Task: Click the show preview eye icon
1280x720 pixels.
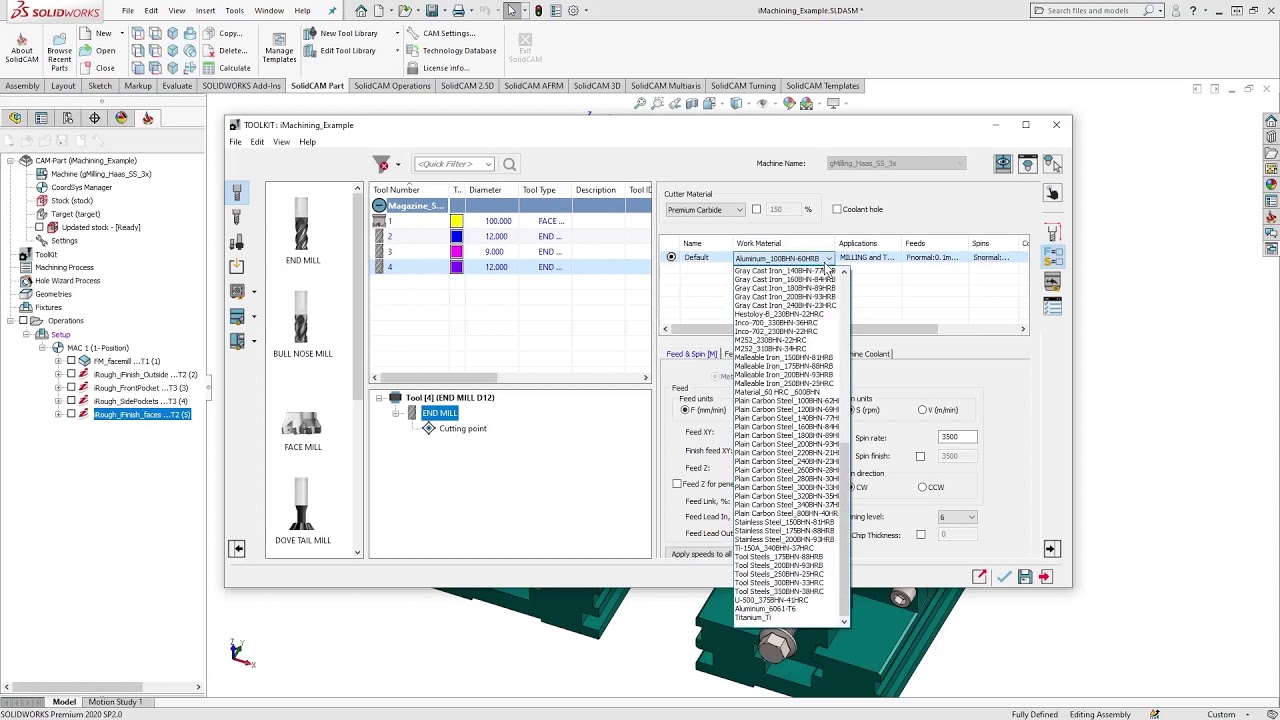Action: (x=1003, y=164)
